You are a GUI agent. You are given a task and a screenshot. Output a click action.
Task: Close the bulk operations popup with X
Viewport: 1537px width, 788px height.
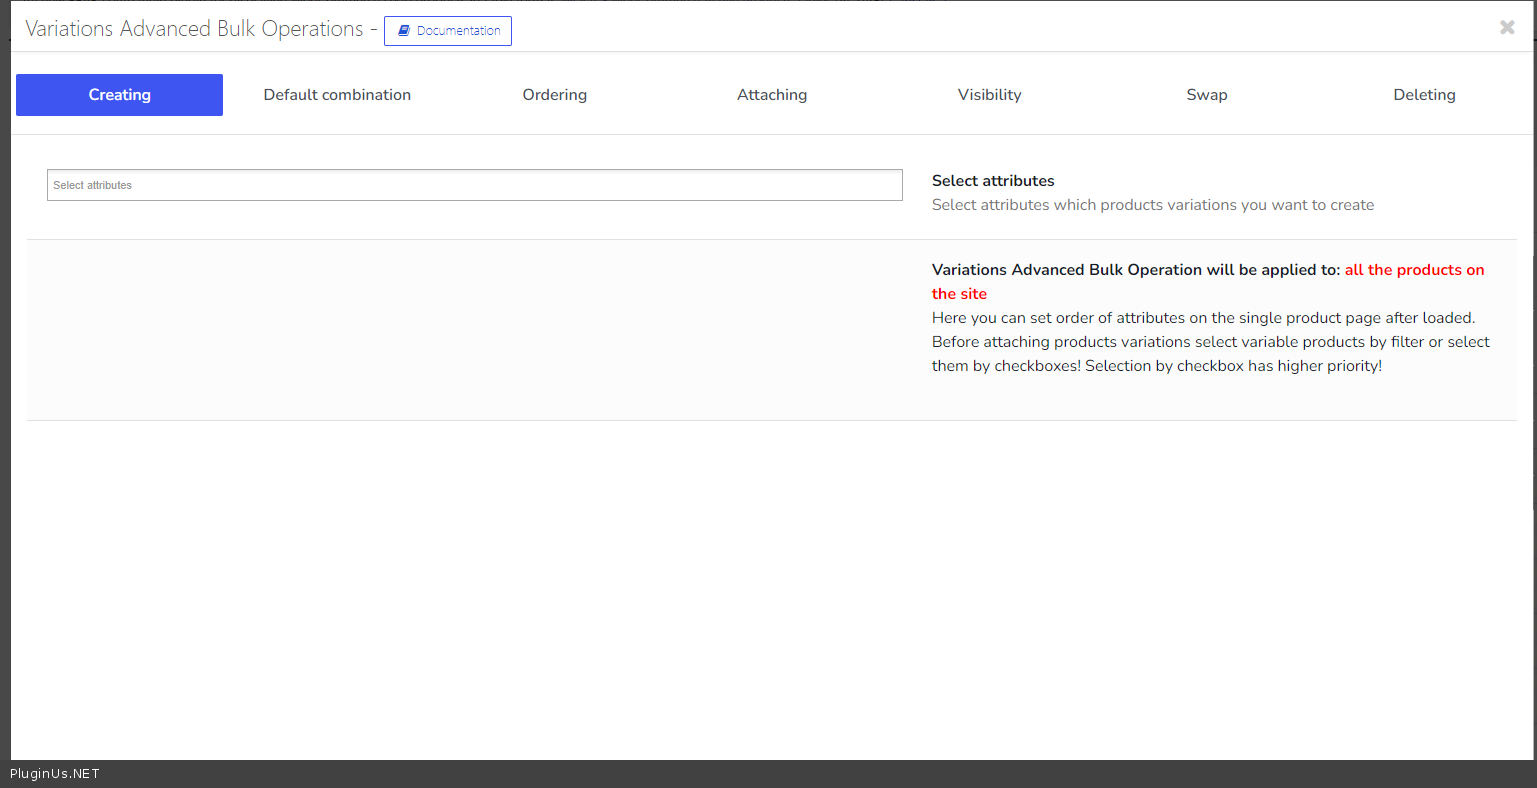pos(1507,28)
